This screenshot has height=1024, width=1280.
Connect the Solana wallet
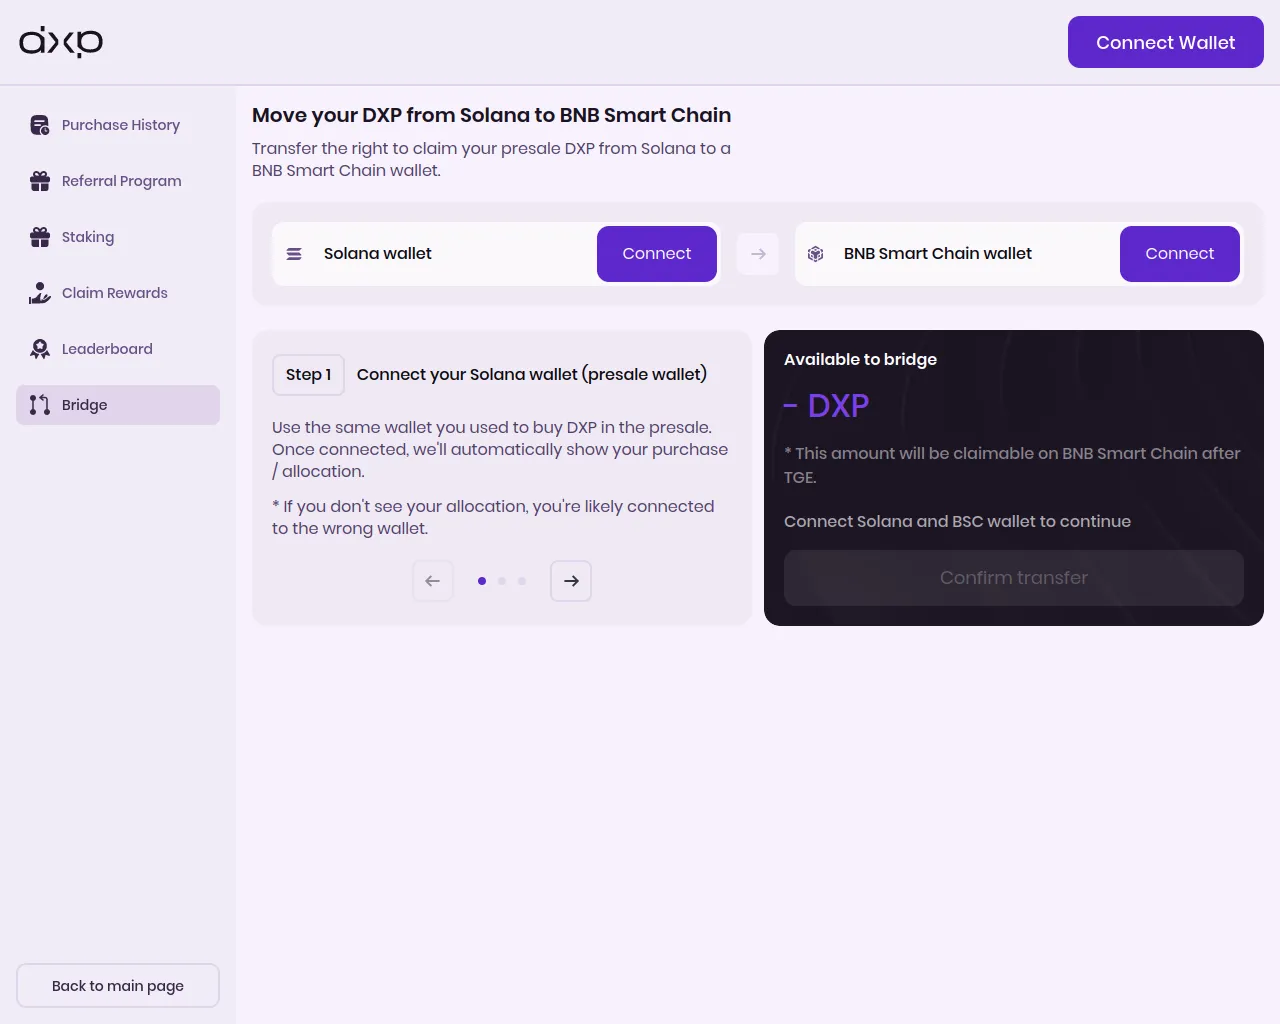coord(656,254)
